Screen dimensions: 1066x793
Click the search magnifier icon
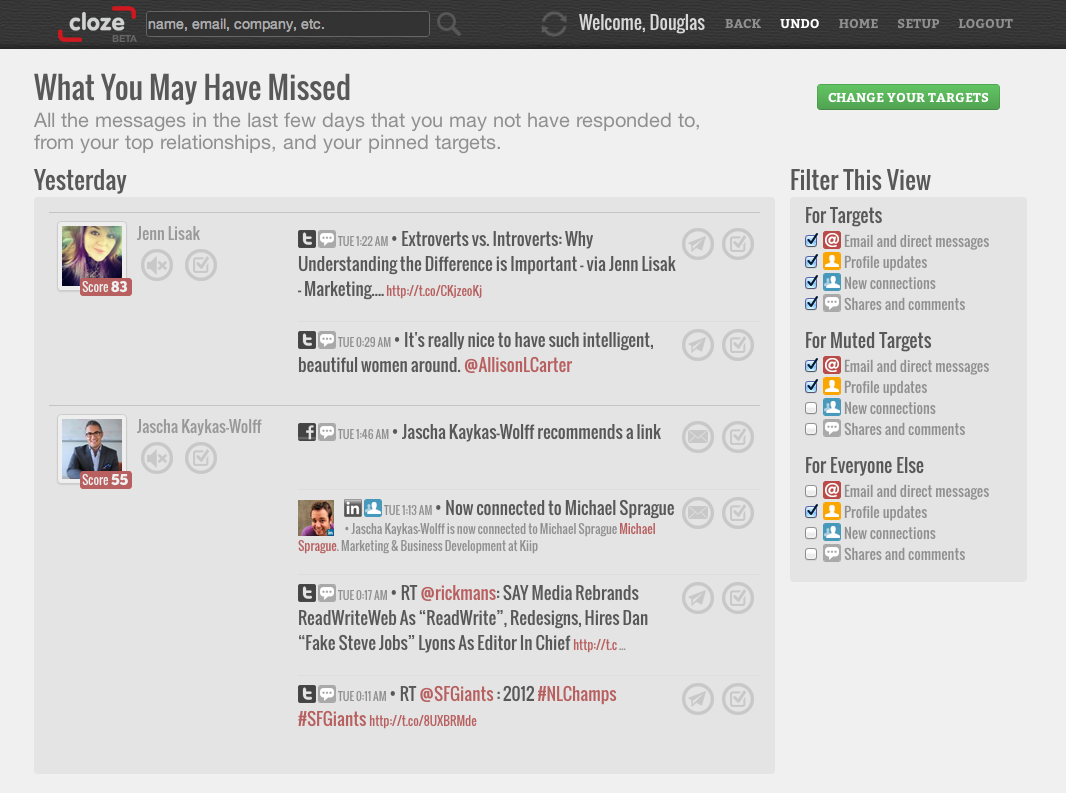coord(449,24)
